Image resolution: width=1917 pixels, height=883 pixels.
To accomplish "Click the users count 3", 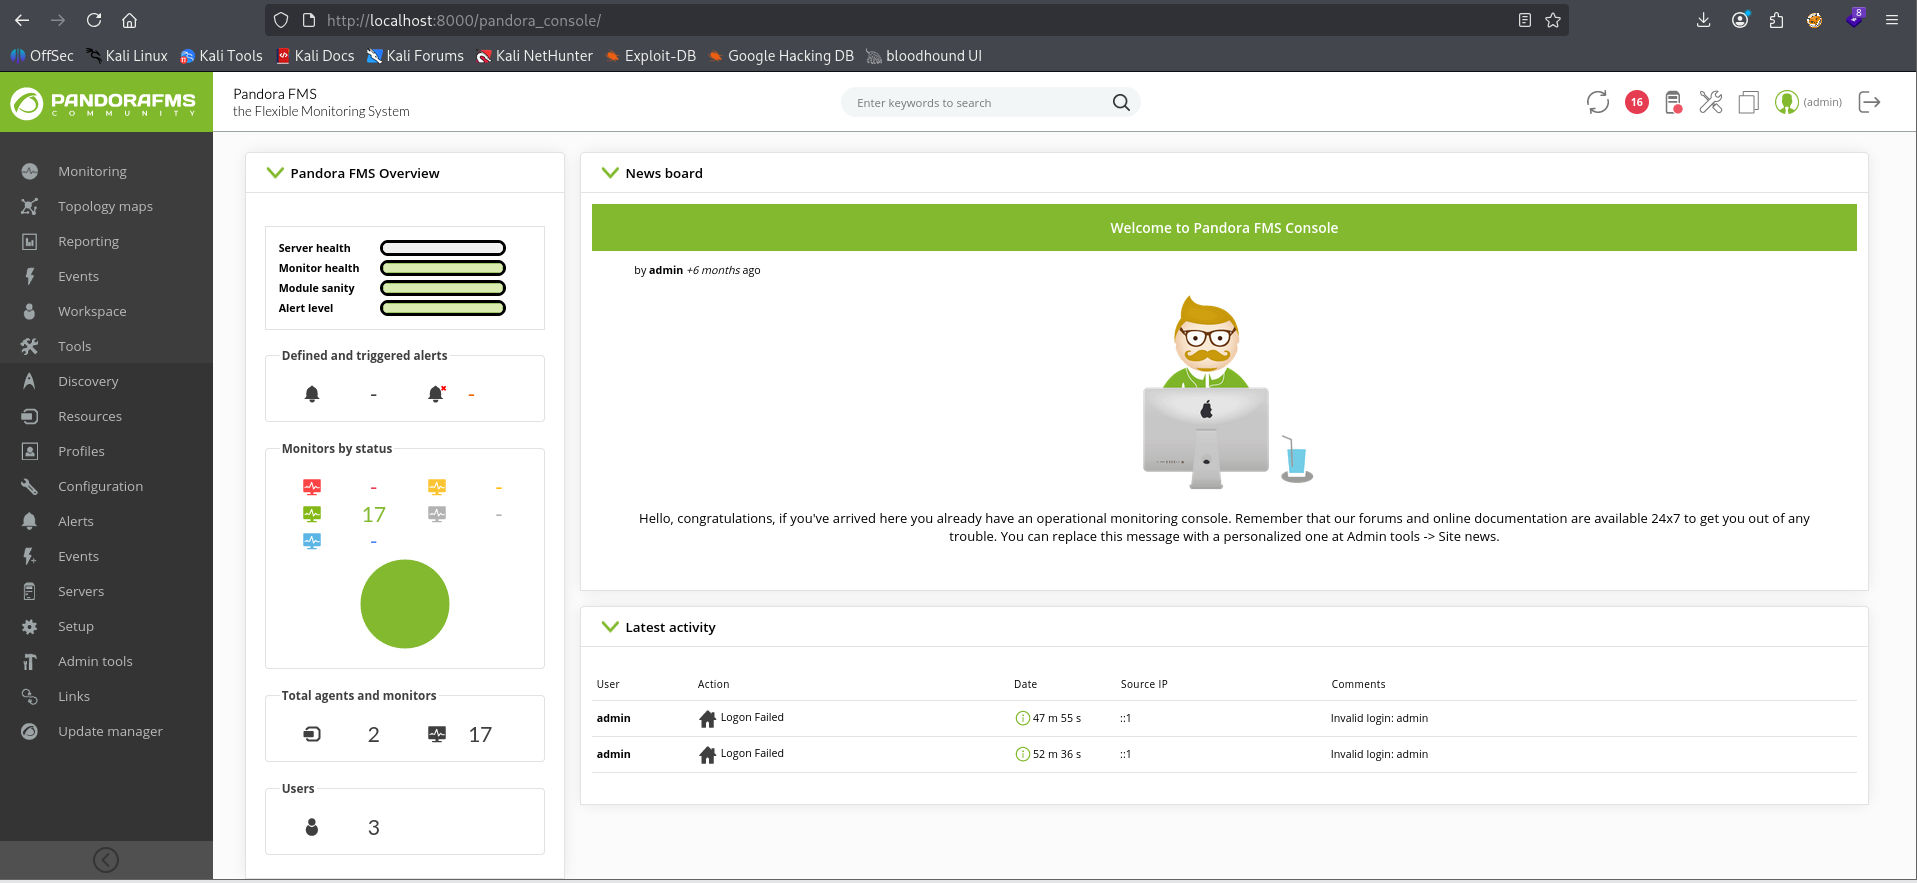I will tap(374, 828).
